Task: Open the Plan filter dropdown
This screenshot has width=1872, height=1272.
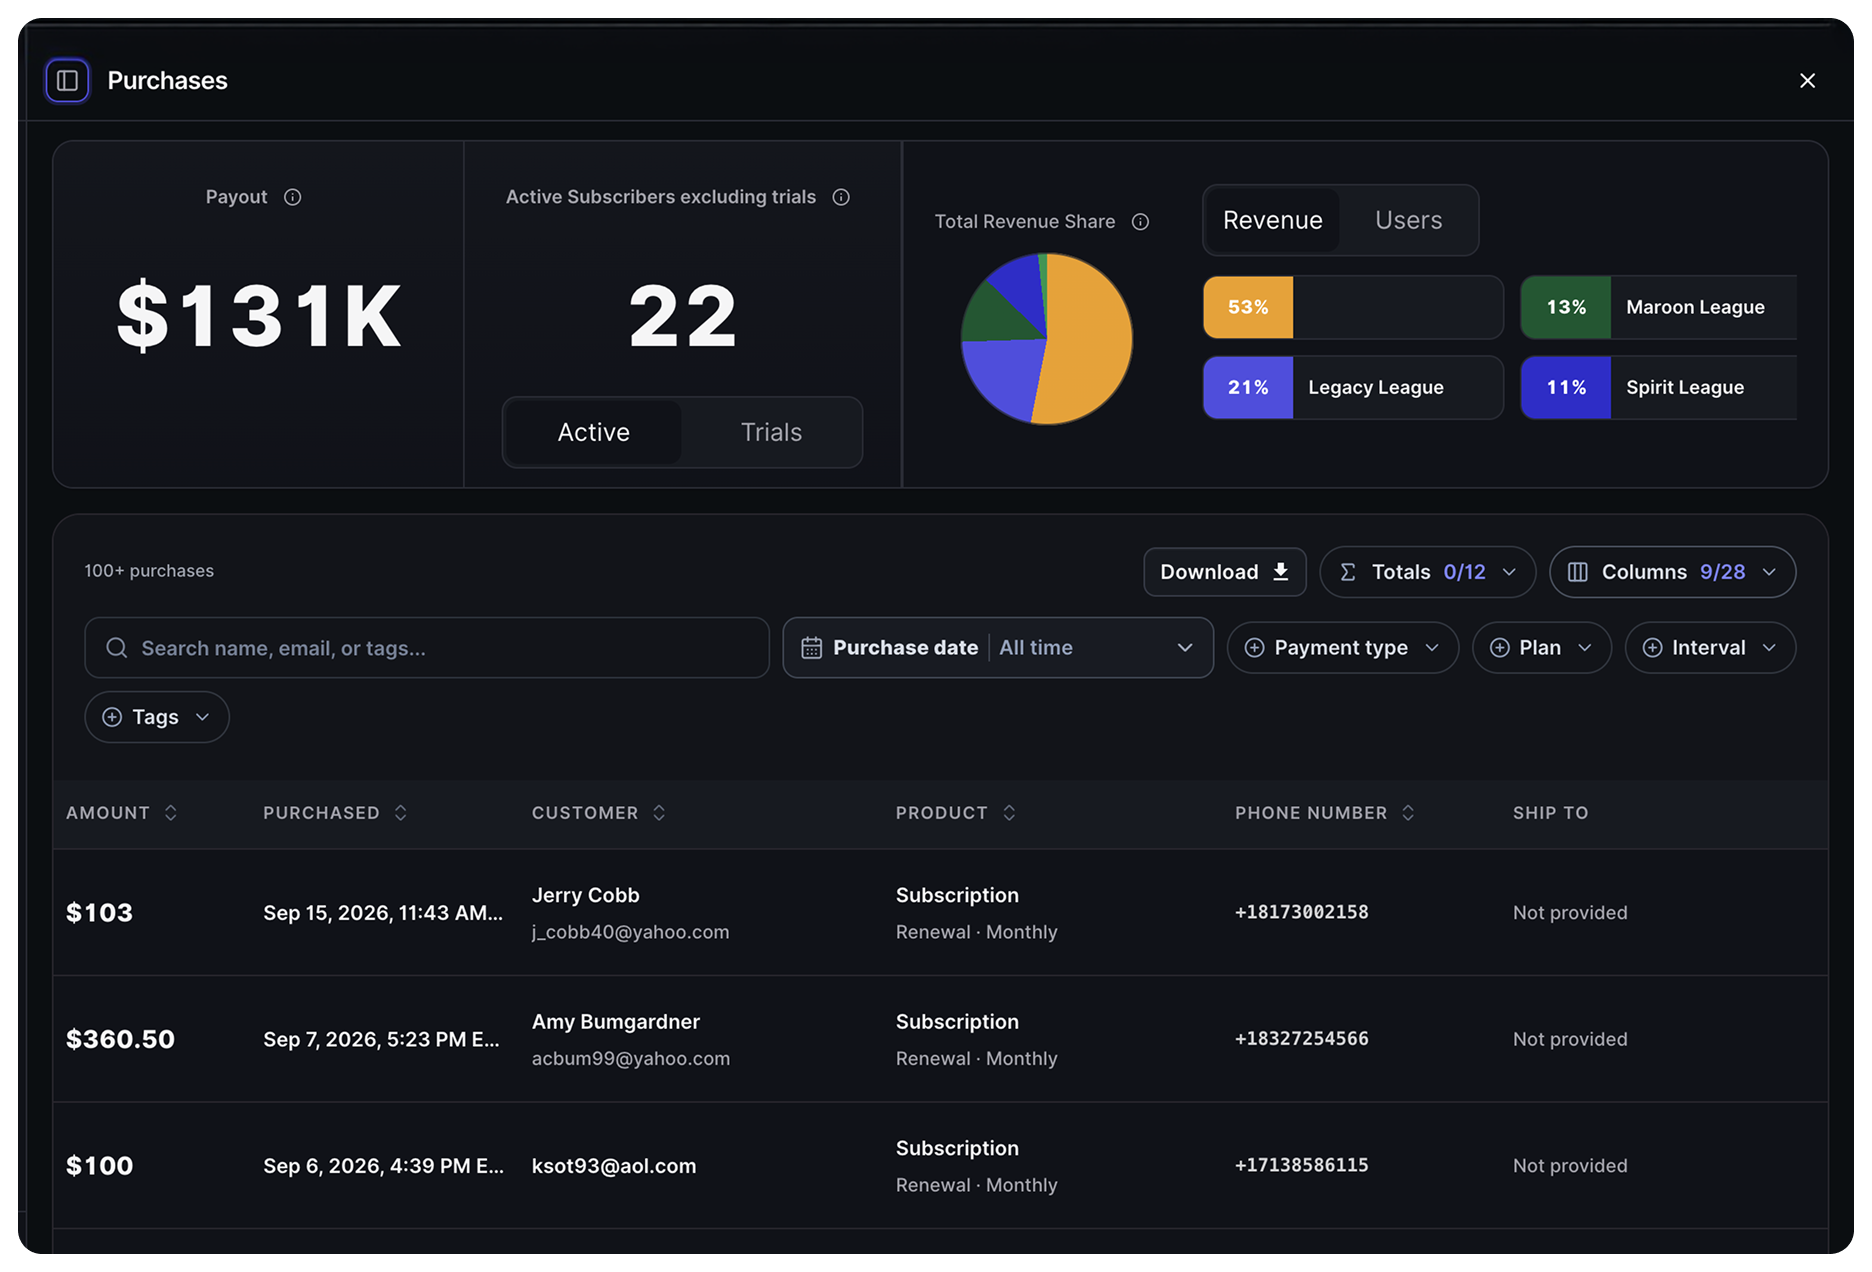Action: point(1542,648)
